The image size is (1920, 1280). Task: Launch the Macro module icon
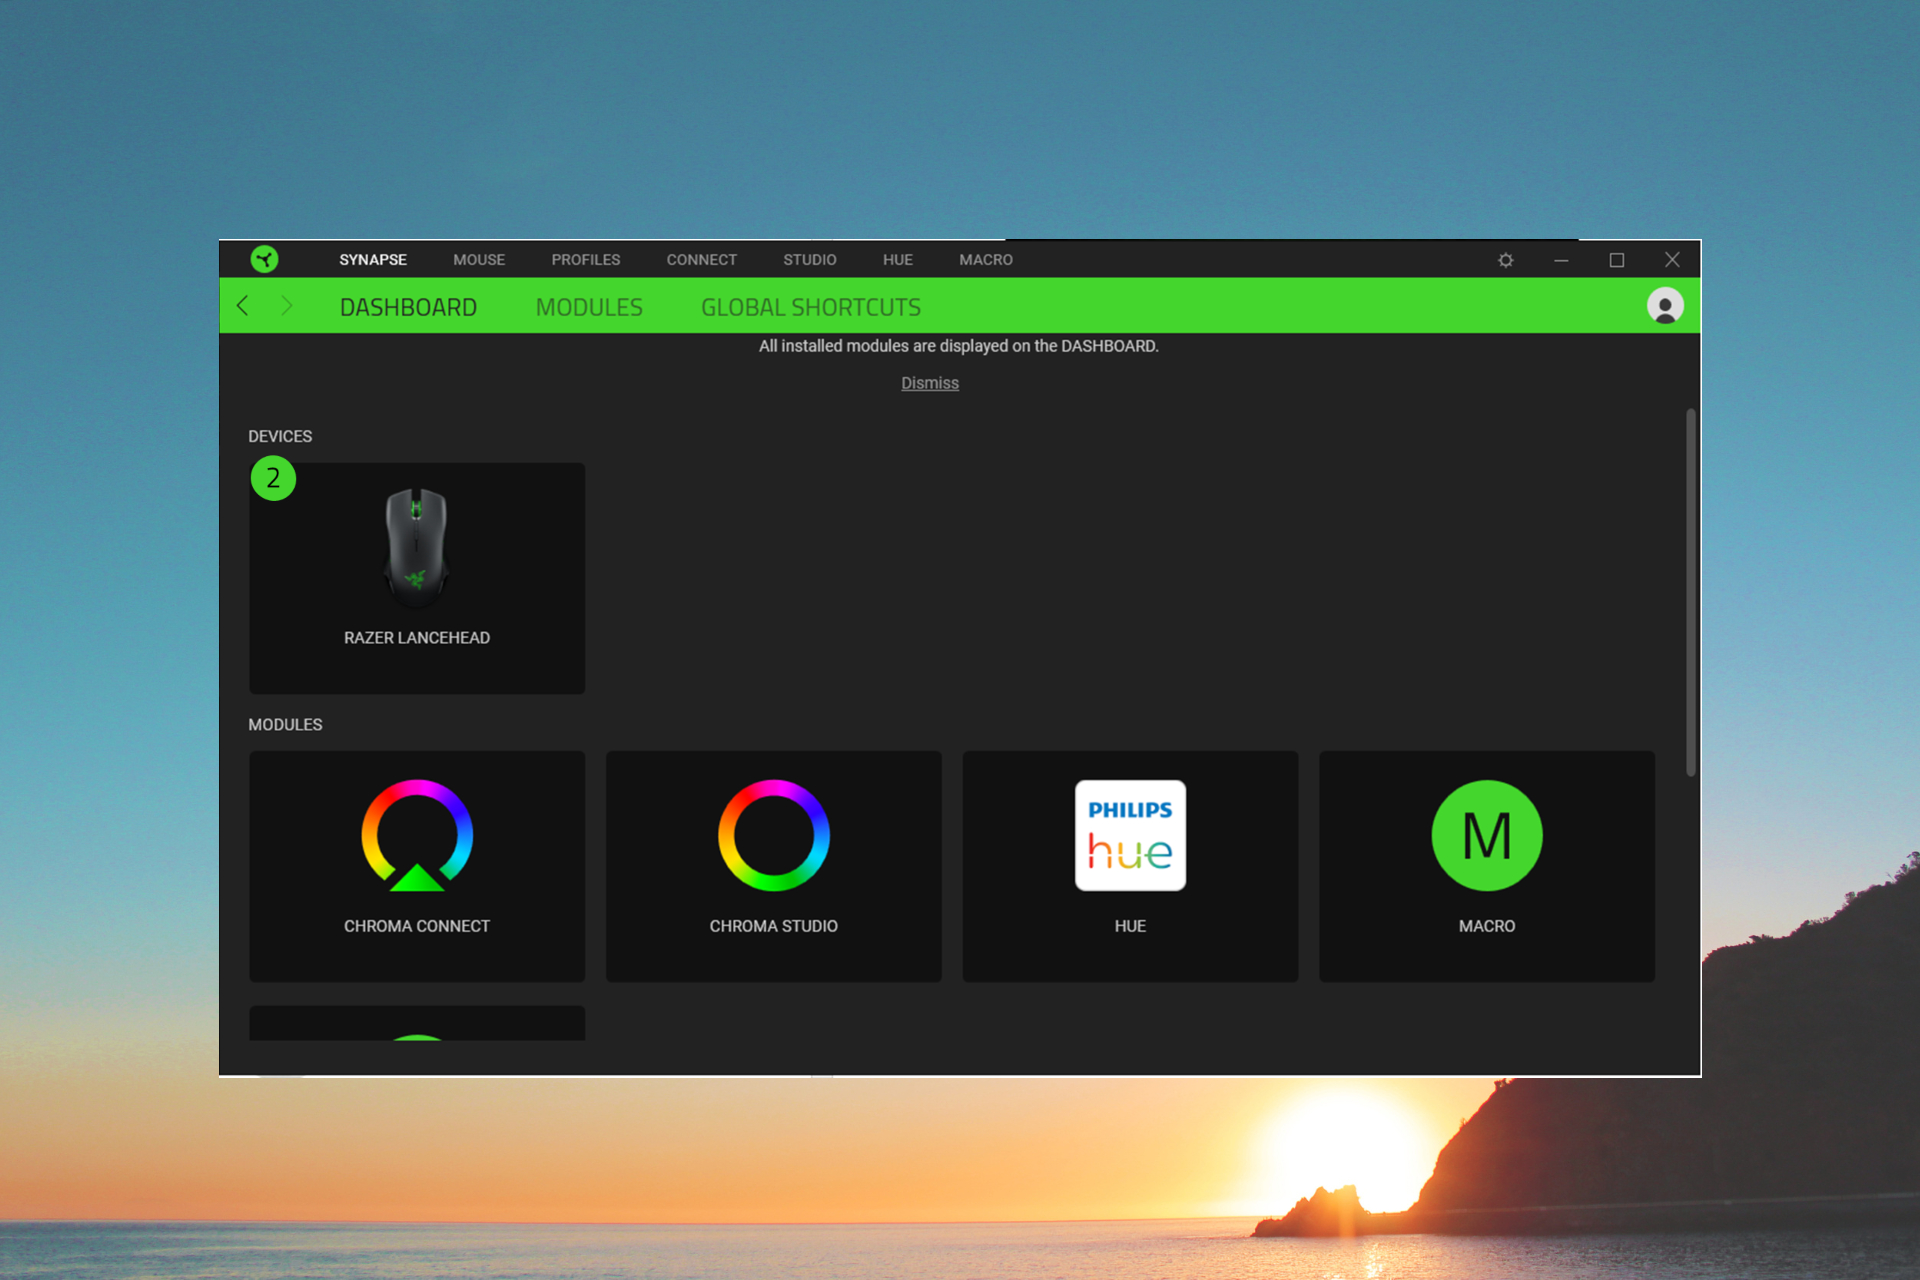(1487, 835)
